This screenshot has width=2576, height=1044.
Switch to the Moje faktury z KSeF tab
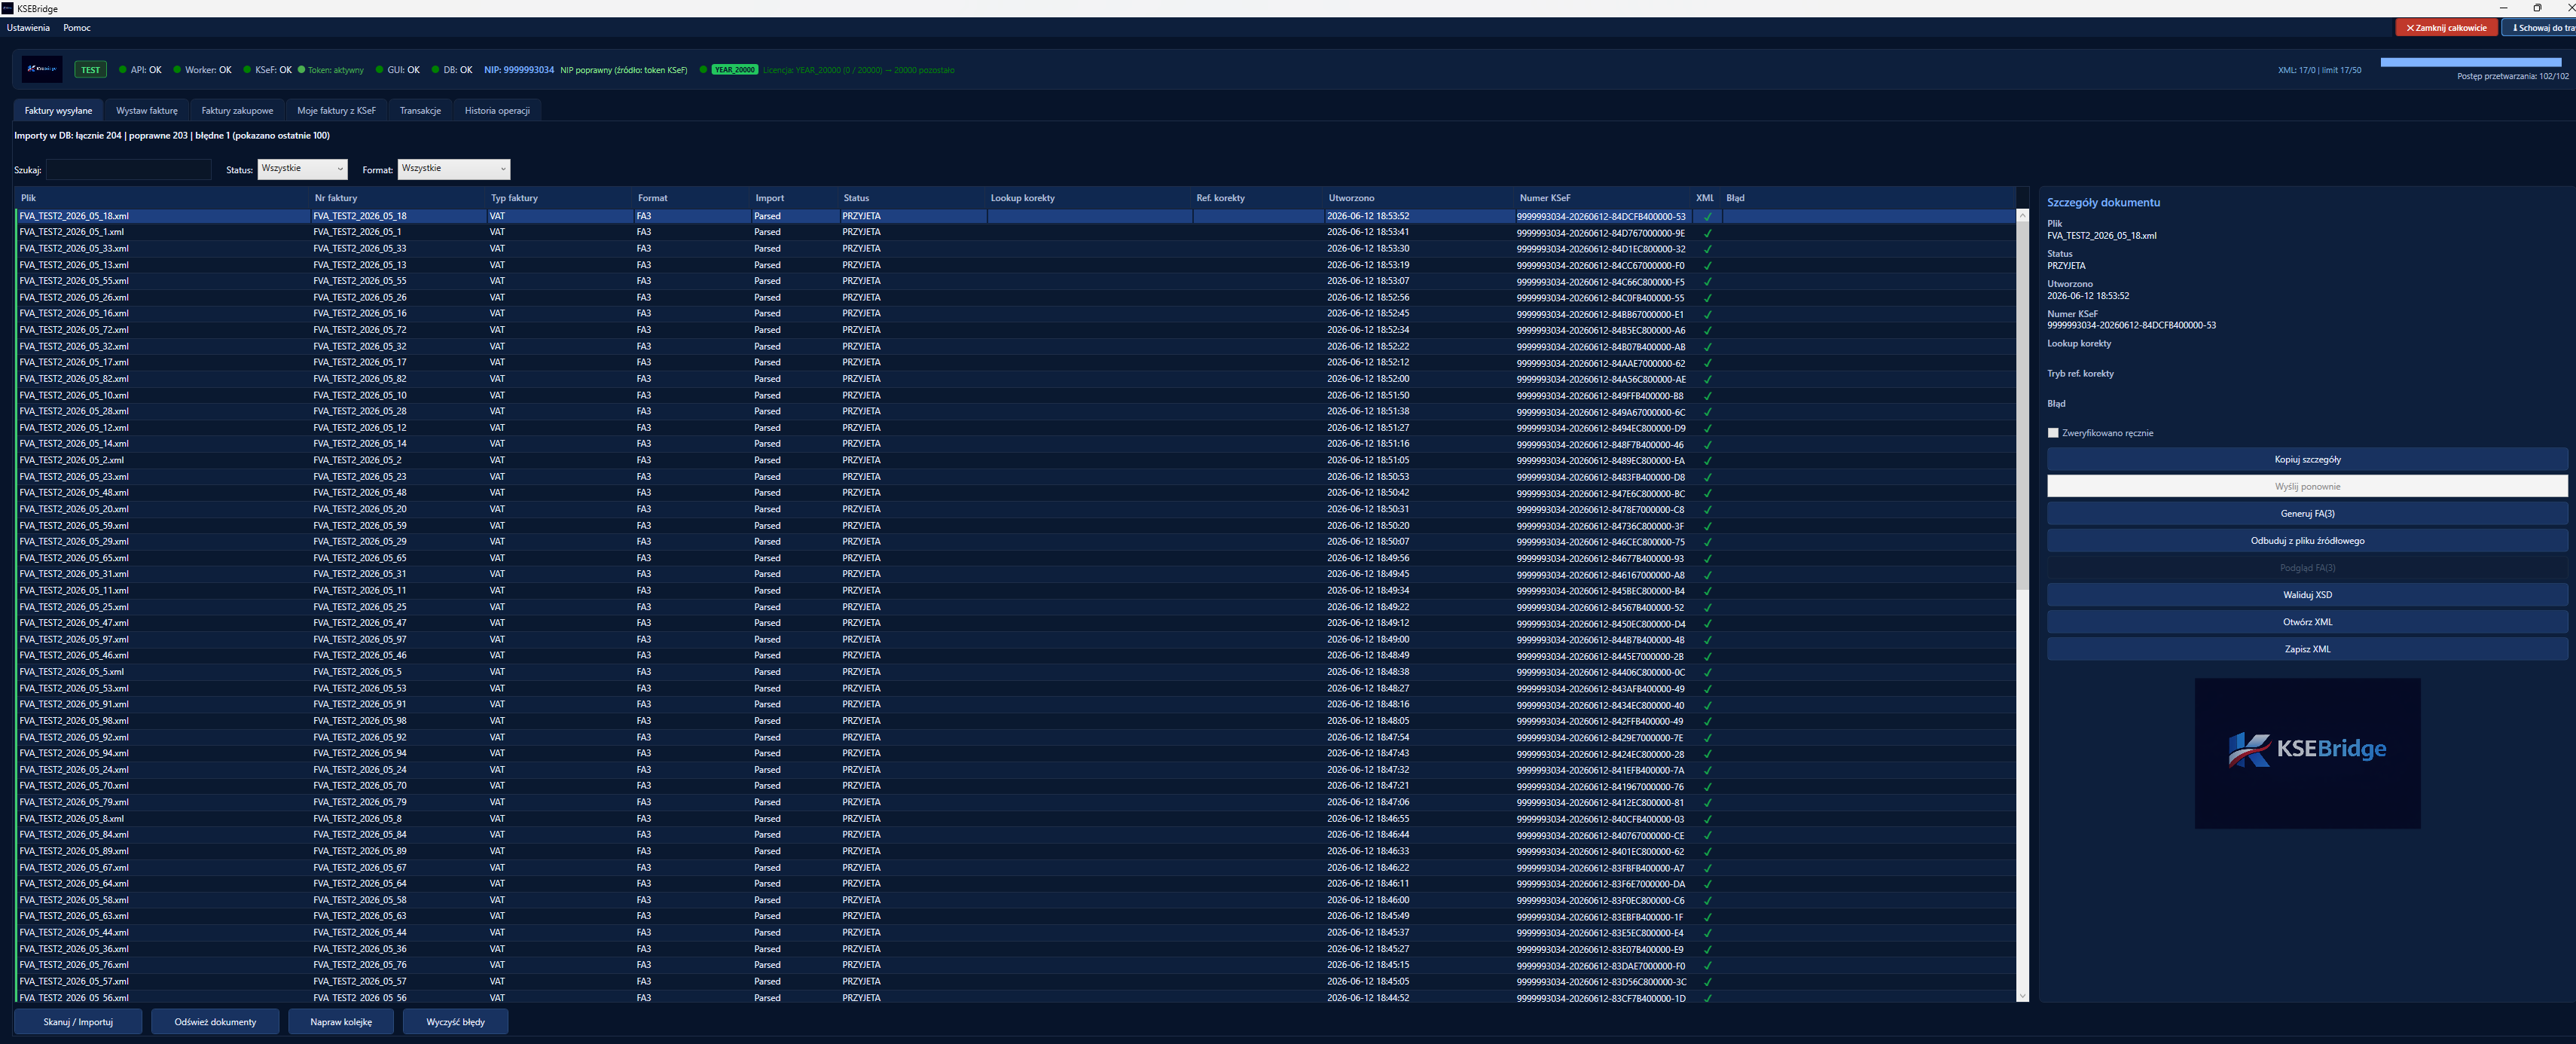click(x=336, y=111)
